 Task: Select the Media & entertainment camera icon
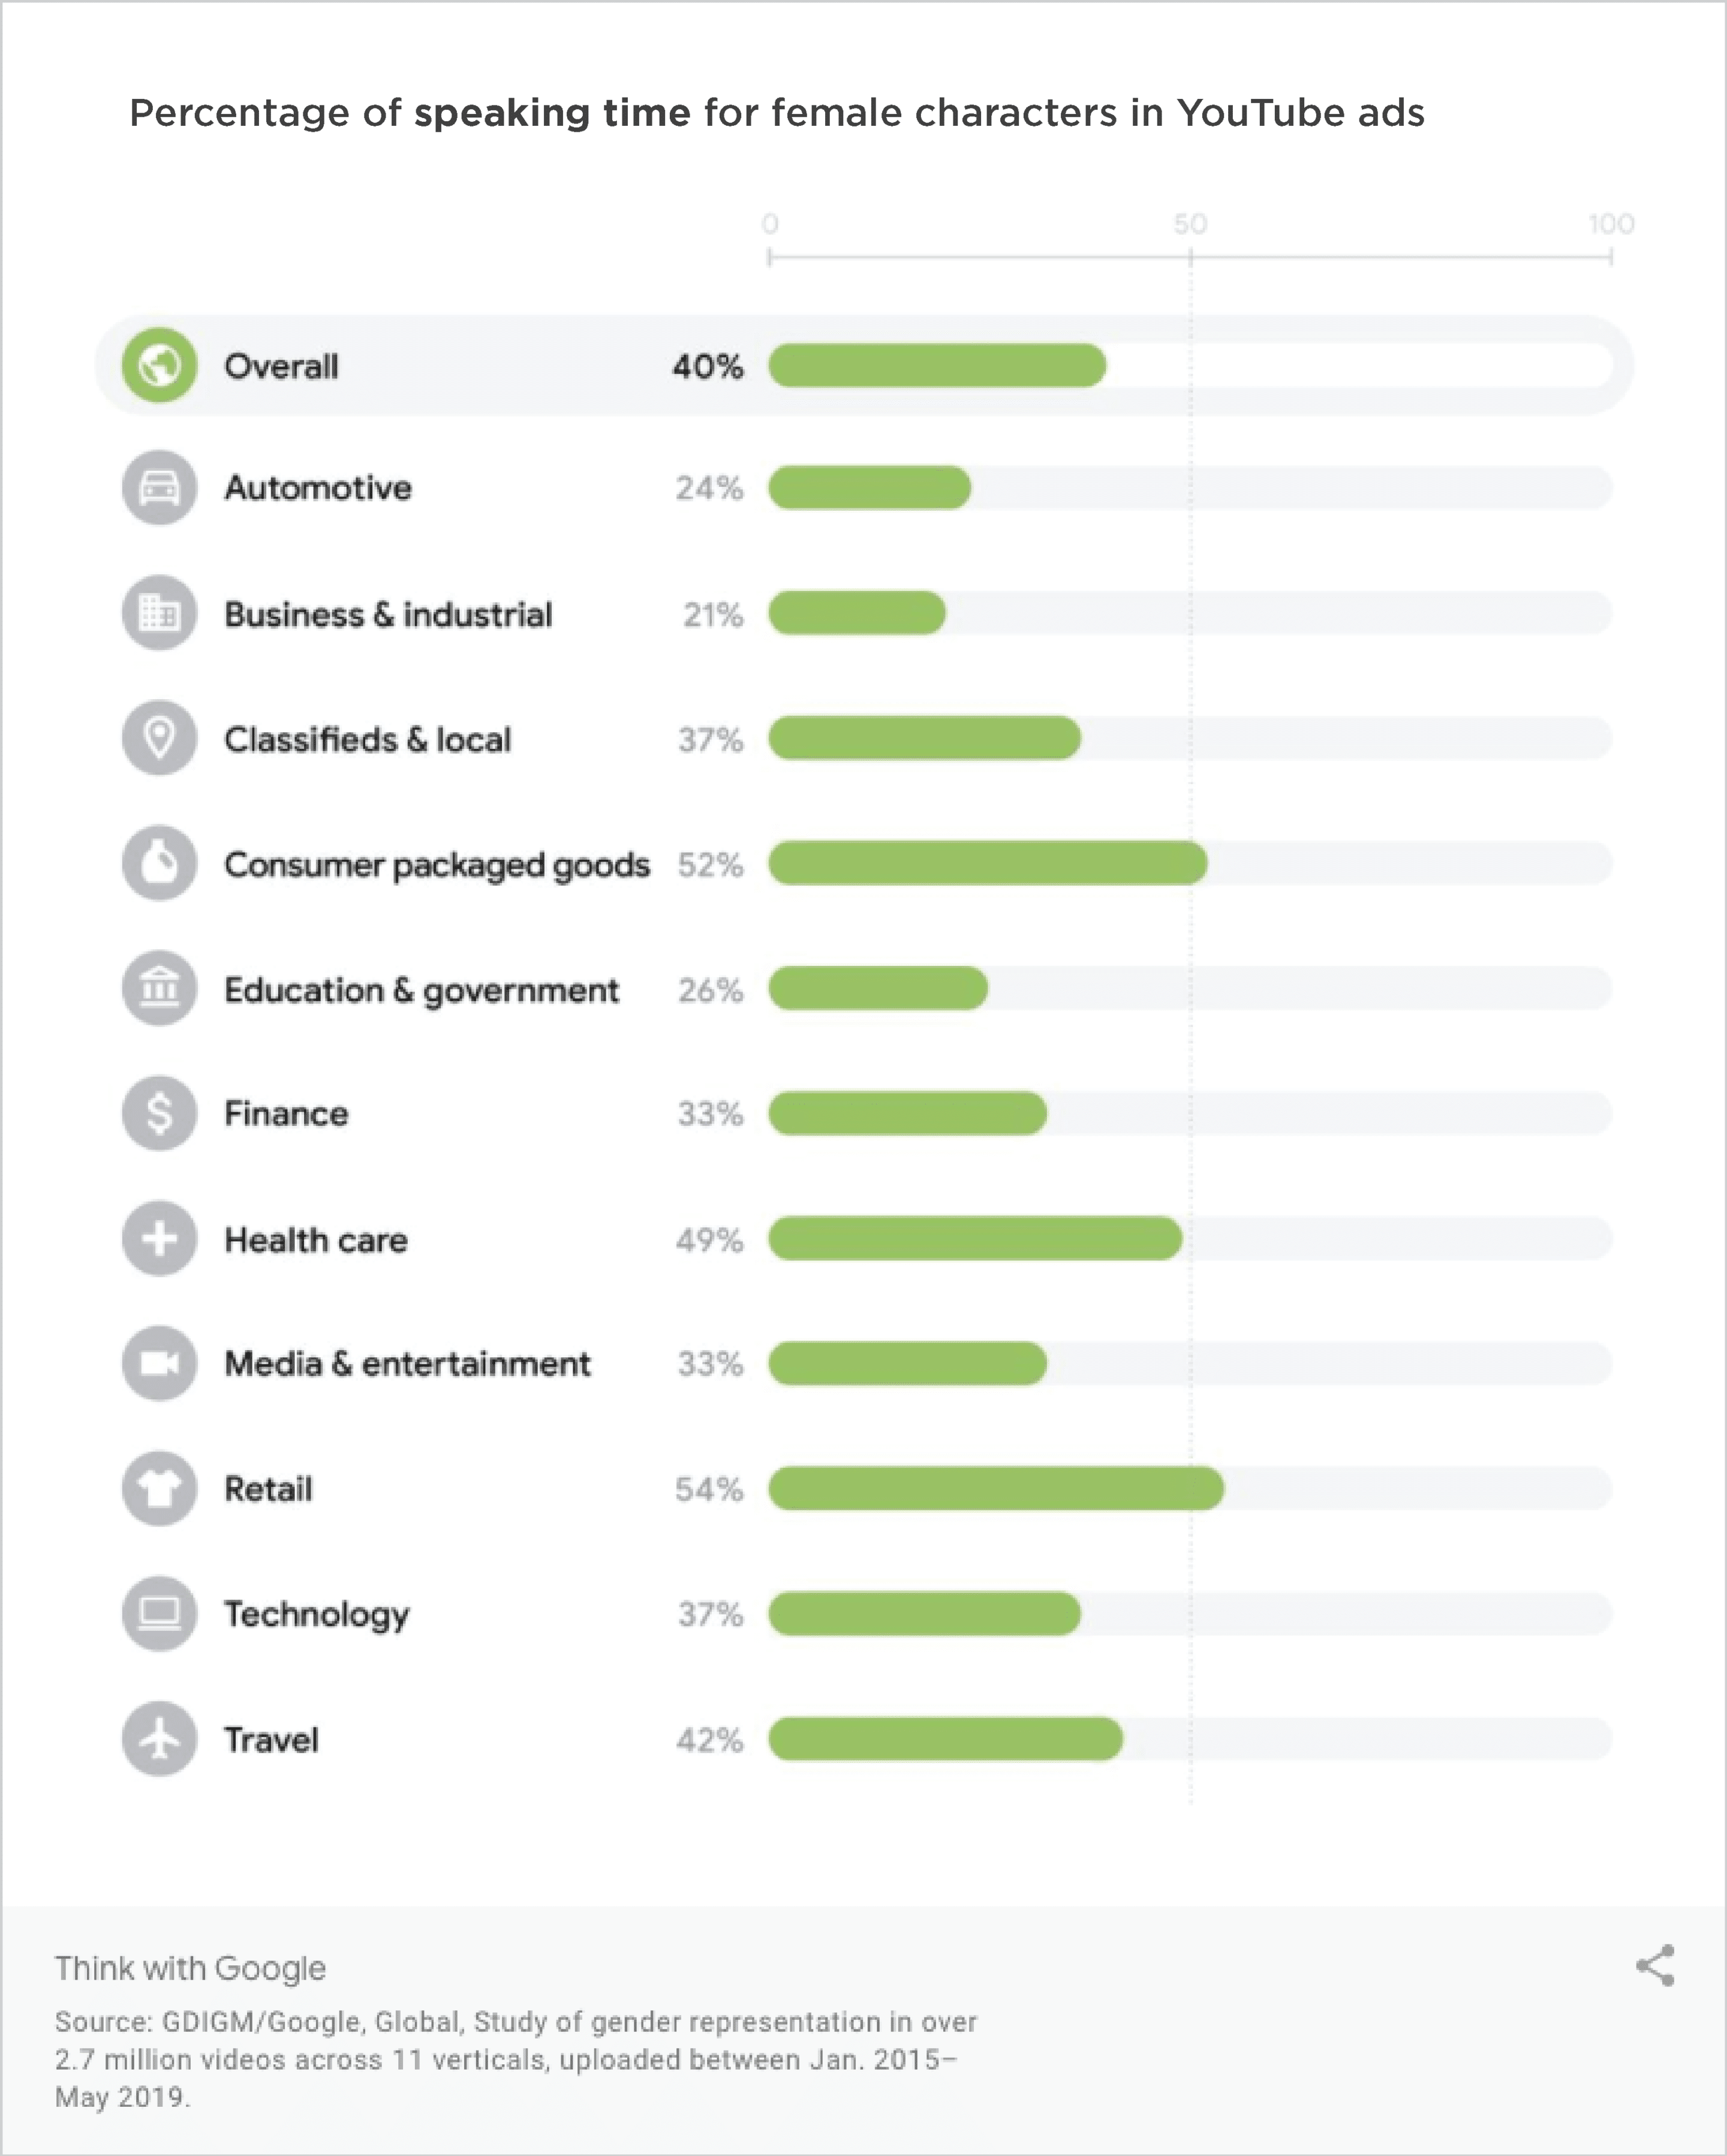[159, 1363]
